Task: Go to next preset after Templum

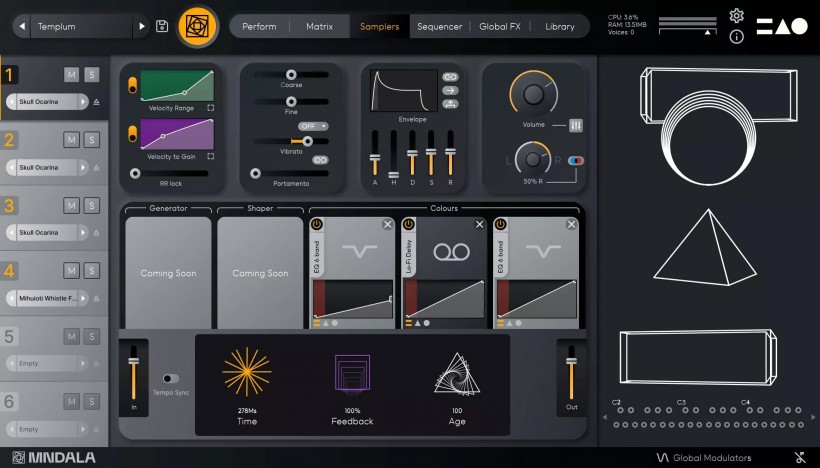Action: 141,26
